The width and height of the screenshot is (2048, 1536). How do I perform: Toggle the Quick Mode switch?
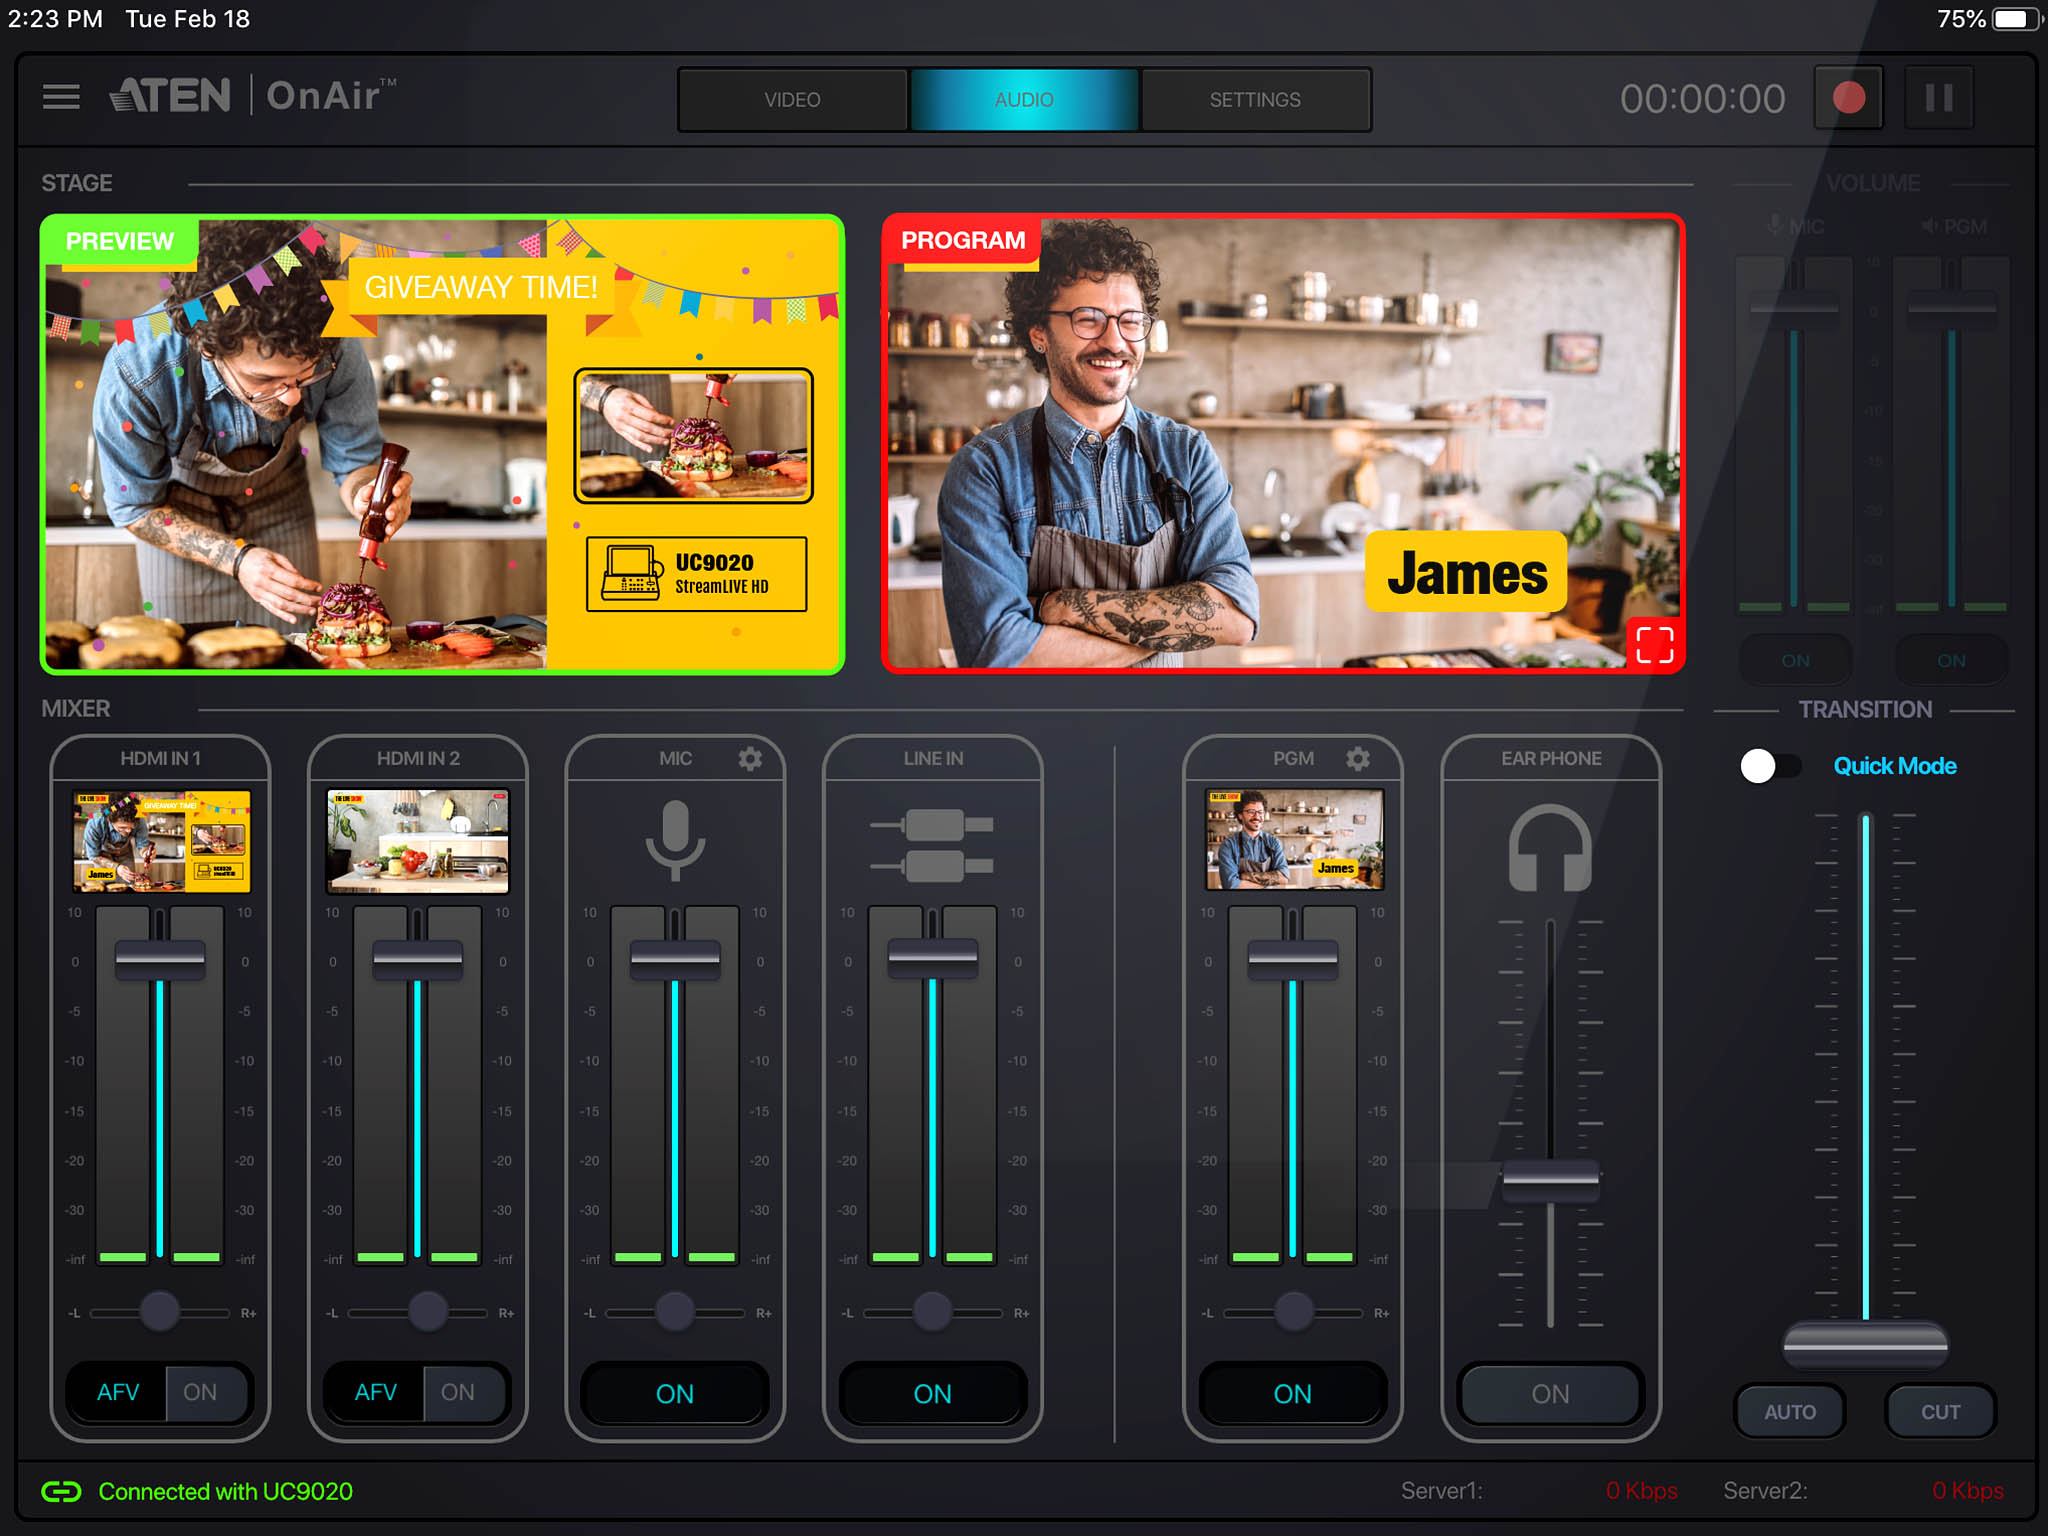pos(1769,766)
